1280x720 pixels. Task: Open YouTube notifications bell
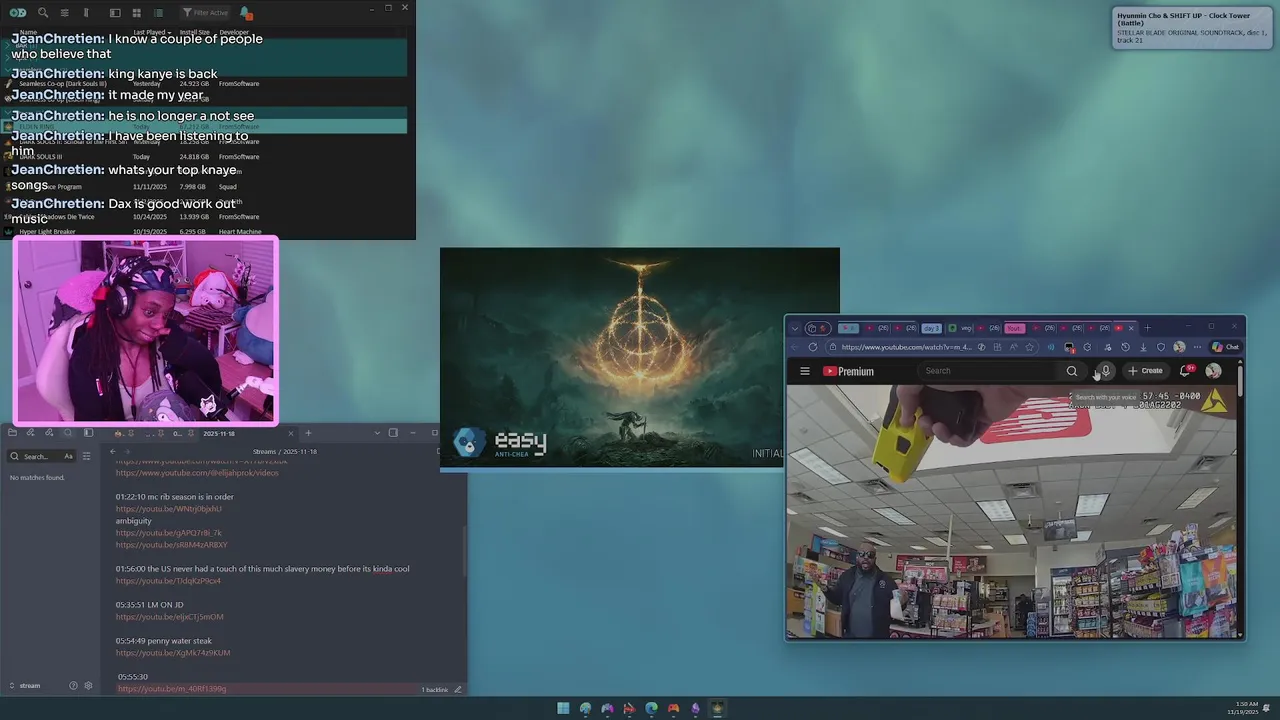1184,371
